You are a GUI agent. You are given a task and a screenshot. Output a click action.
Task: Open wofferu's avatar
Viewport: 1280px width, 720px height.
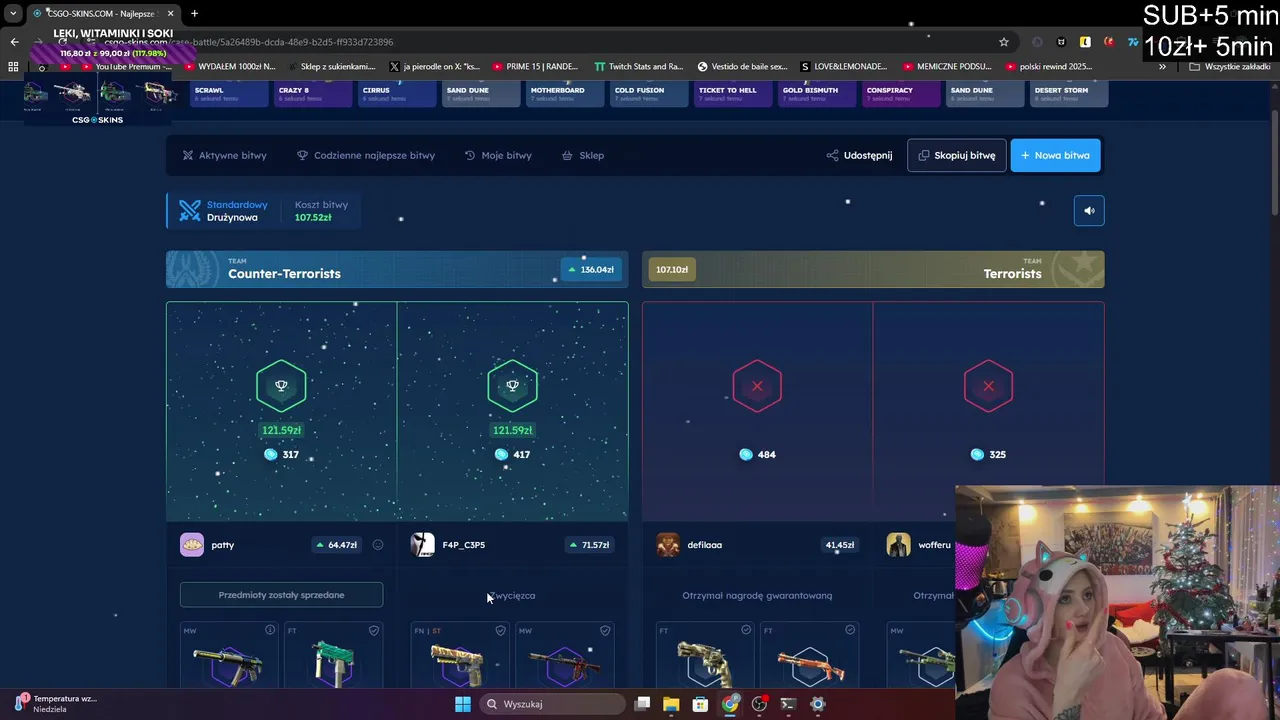pos(898,545)
